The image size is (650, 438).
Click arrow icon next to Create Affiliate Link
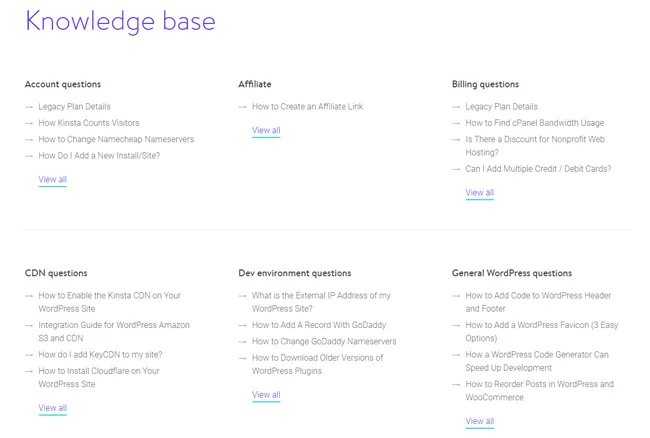point(243,107)
